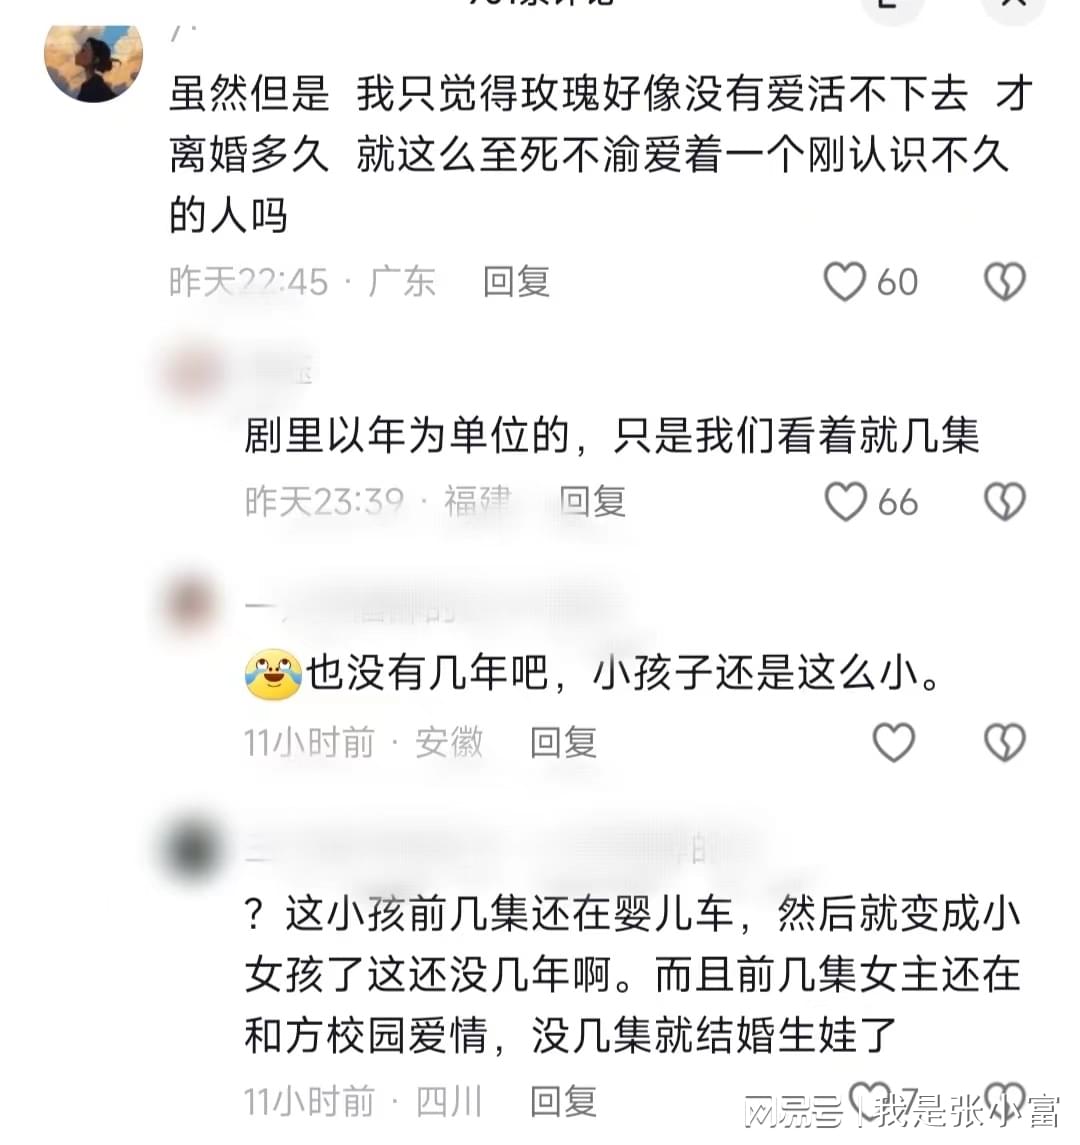Reply to the Guangdong comment at 22:45
Screen dimensions: 1080x1145
[x=516, y=282]
